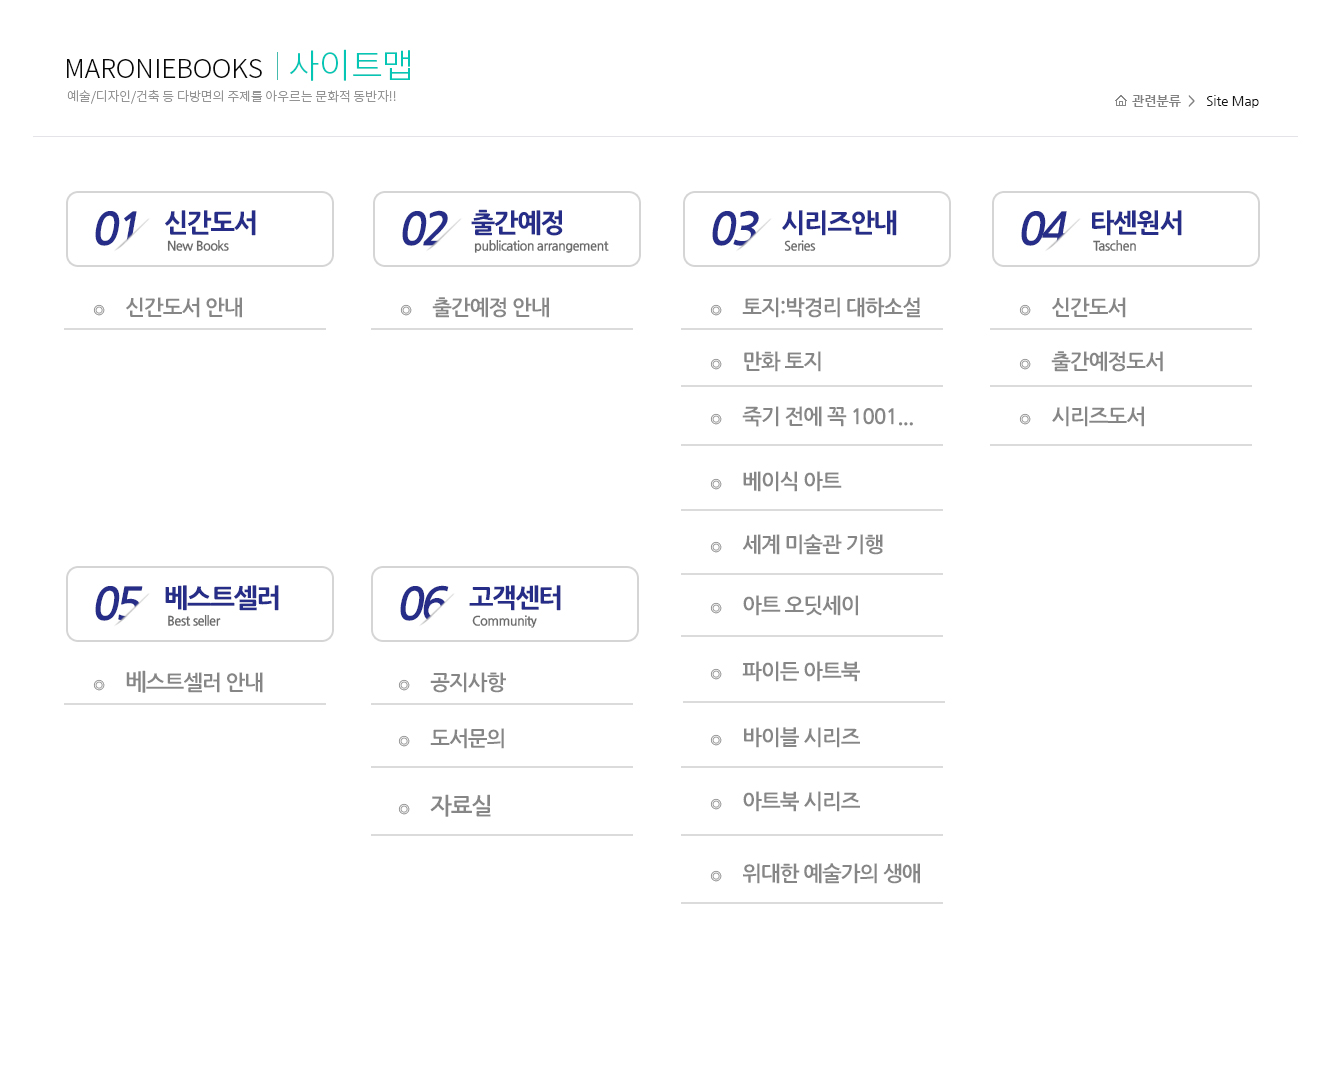Open the 01 신간도서 New Books section

200,229
